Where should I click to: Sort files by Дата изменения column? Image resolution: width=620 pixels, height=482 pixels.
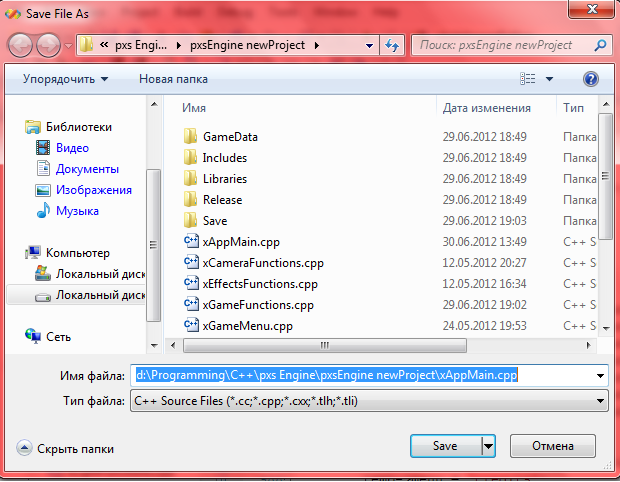(486, 107)
